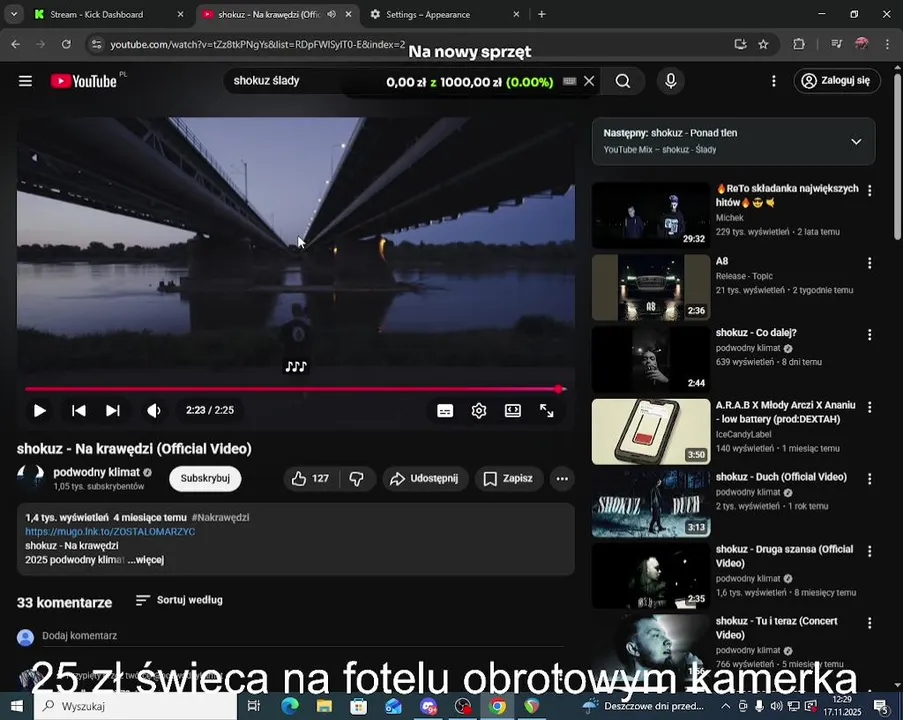
Task: Go to YouTube home via logo
Action: (x=84, y=81)
